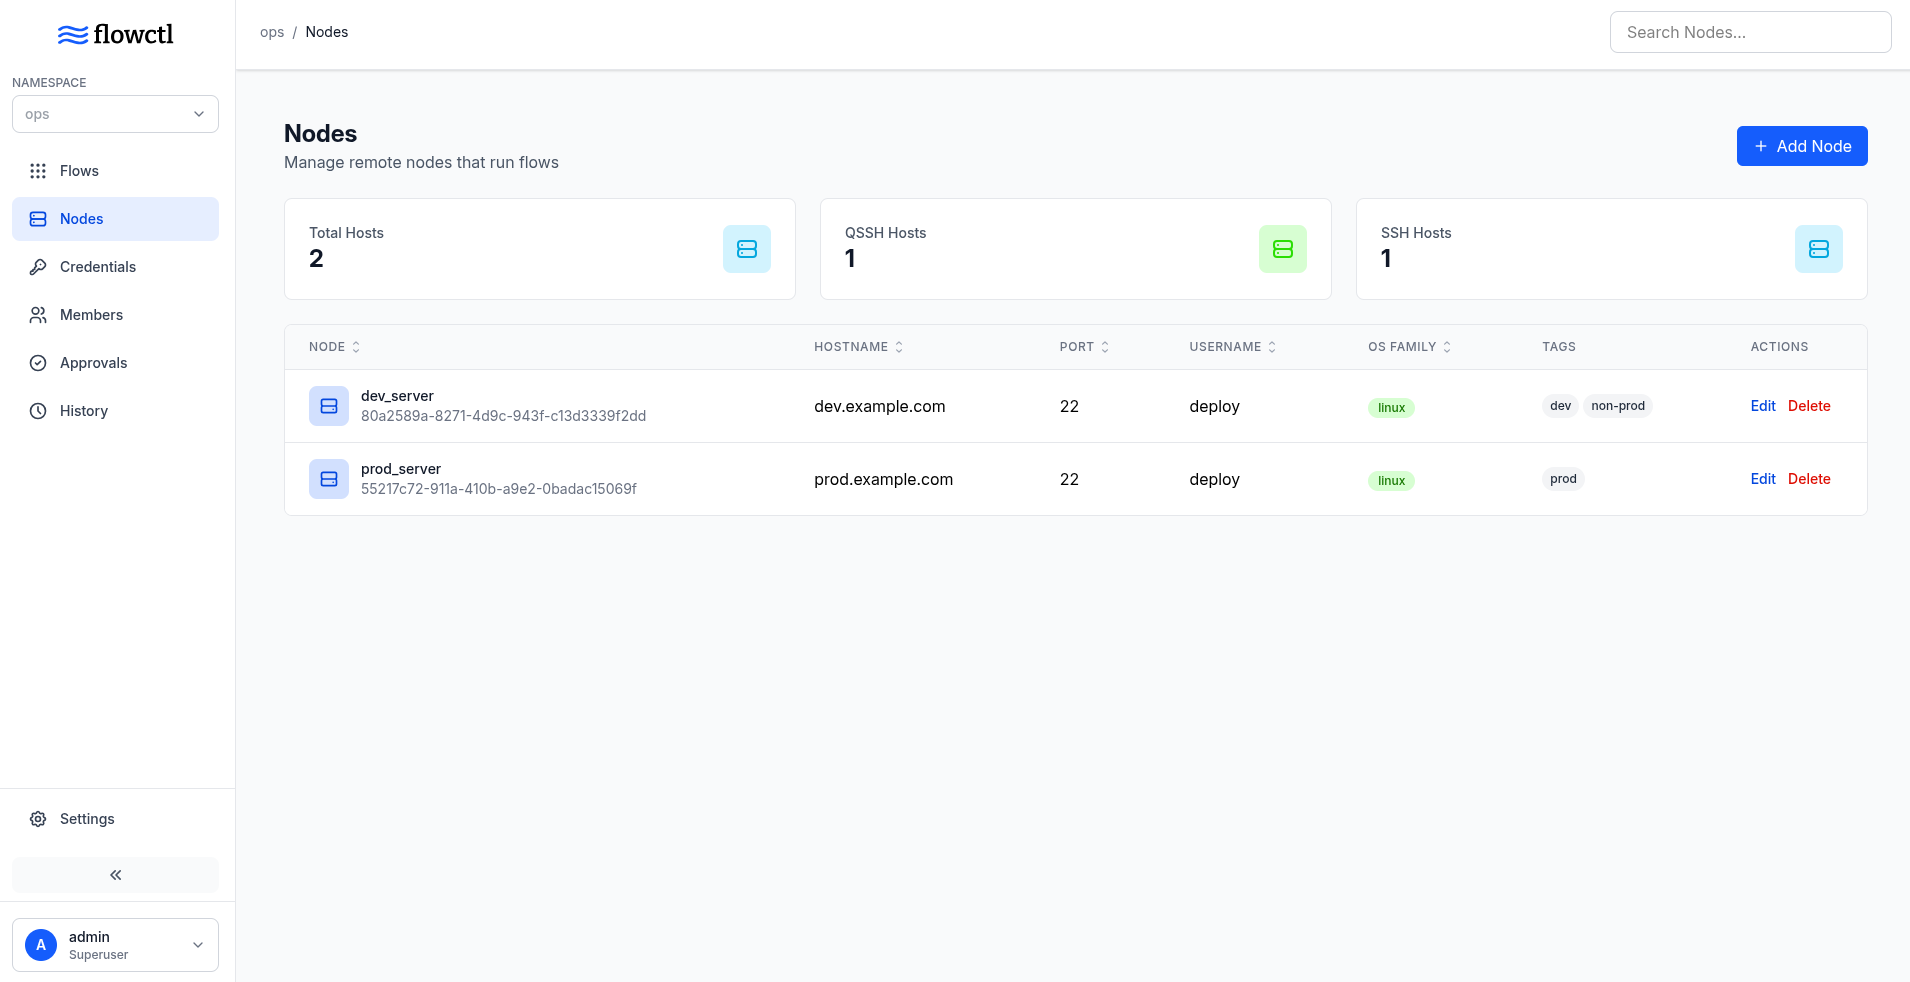Screen dimensions: 1910x982
Task: Delete the prod_server node
Action: coord(1808,479)
